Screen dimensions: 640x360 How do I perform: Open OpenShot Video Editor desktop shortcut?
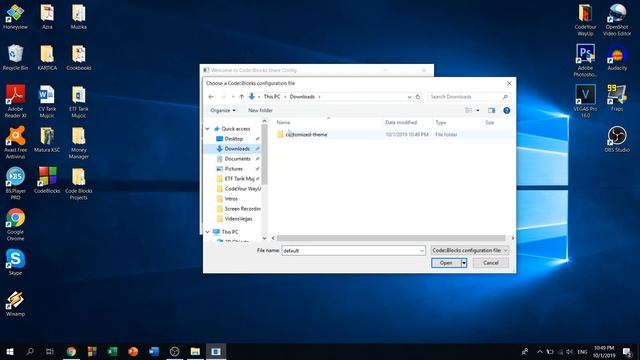point(617,20)
